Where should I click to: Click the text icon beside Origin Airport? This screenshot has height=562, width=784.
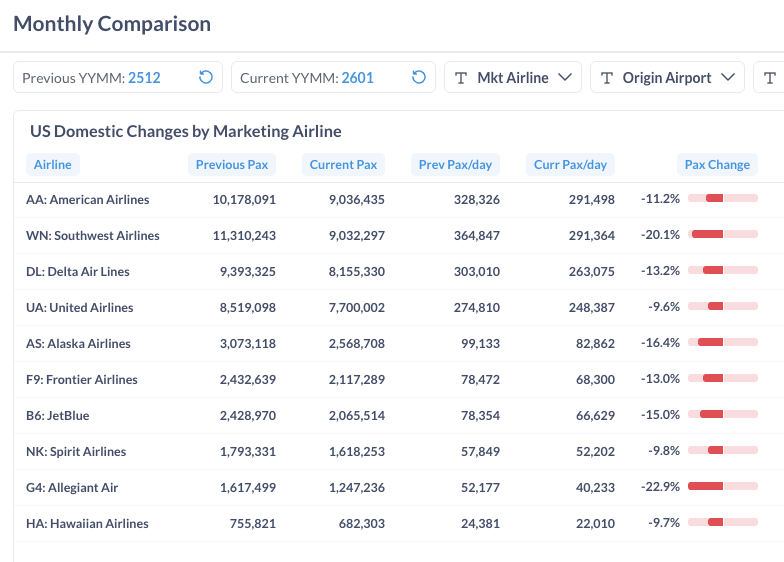coord(607,77)
